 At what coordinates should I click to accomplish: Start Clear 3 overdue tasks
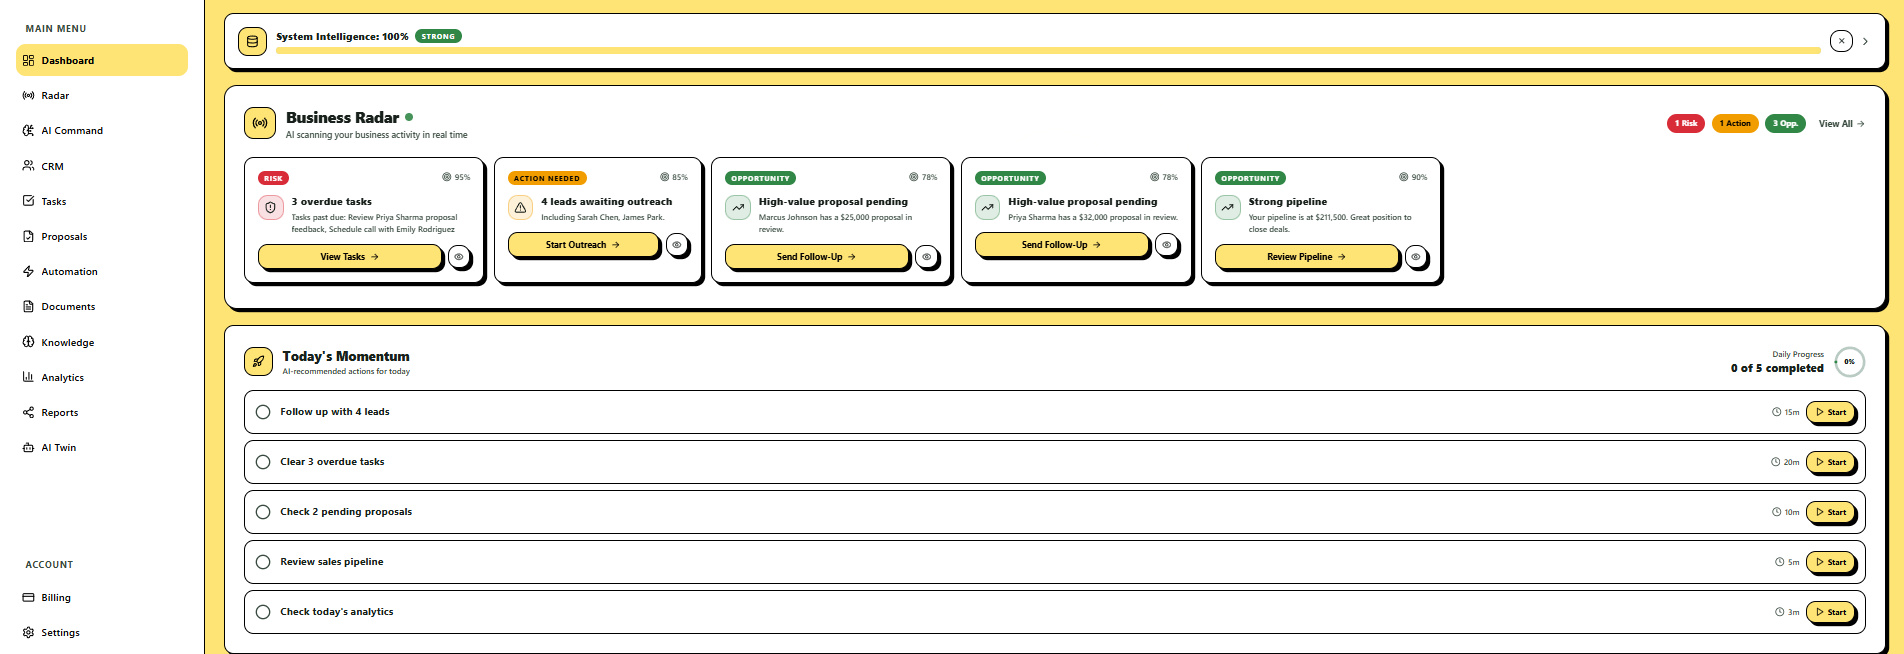point(1831,462)
